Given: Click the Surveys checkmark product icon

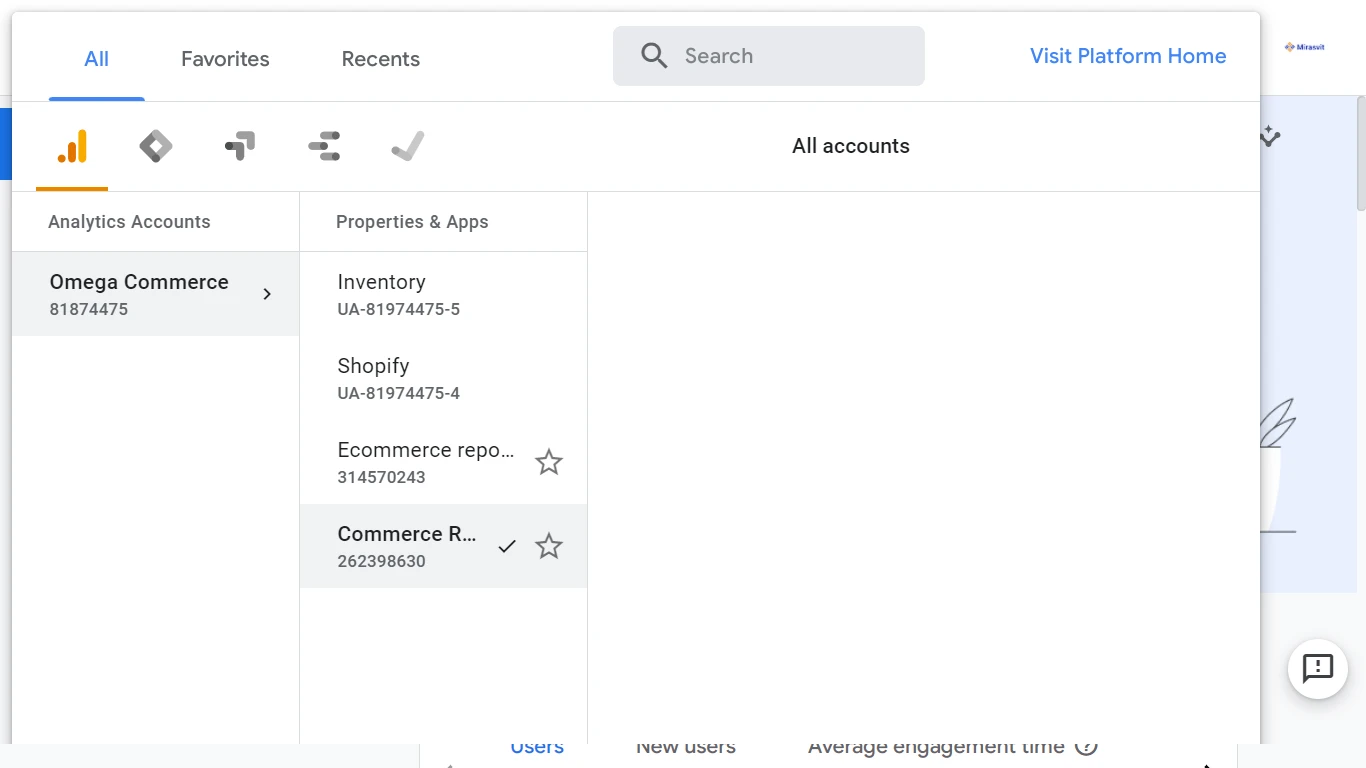Looking at the screenshot, I should [x=408, y=147].
